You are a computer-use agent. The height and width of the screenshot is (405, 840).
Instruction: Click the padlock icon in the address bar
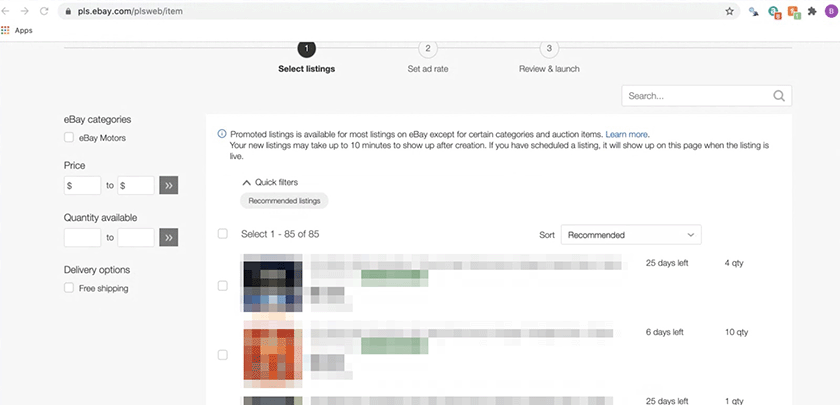point(68,11)
